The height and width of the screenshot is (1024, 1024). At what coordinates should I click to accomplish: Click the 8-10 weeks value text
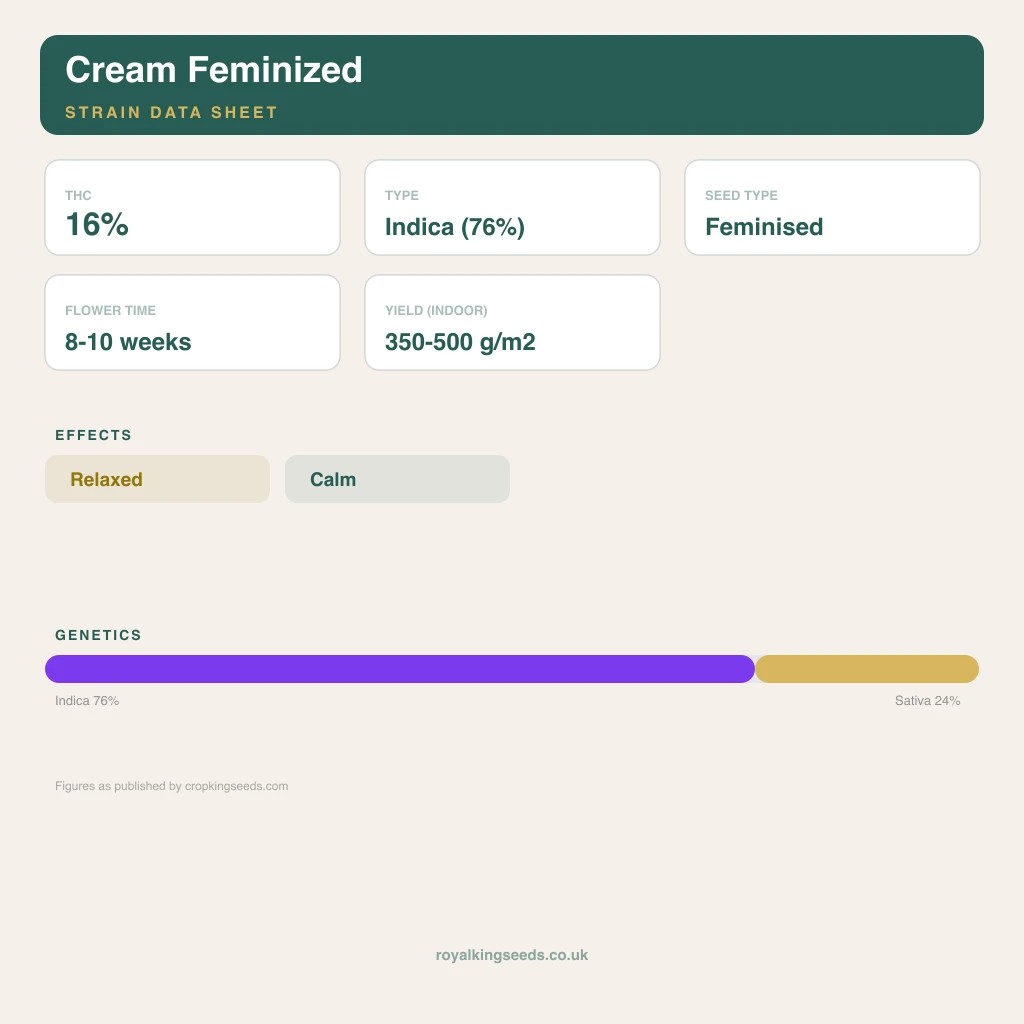[128, 342]
